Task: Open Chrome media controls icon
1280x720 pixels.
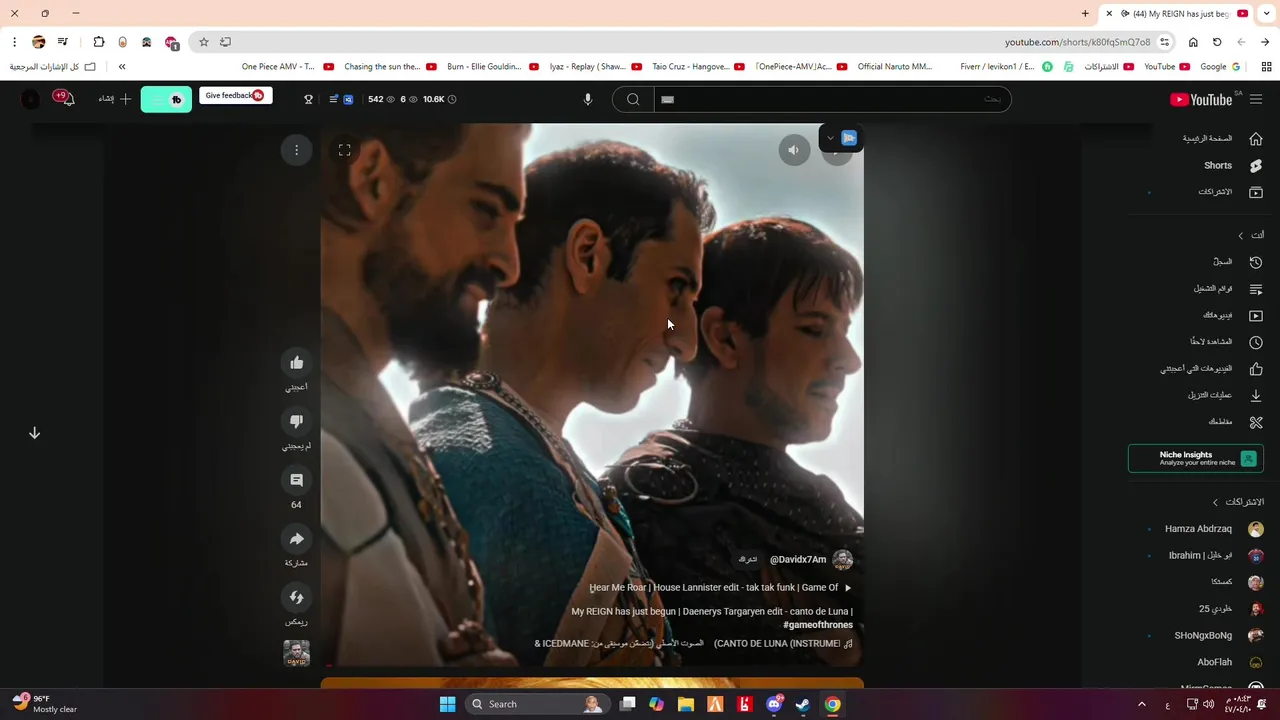Action: pos(62,42)
